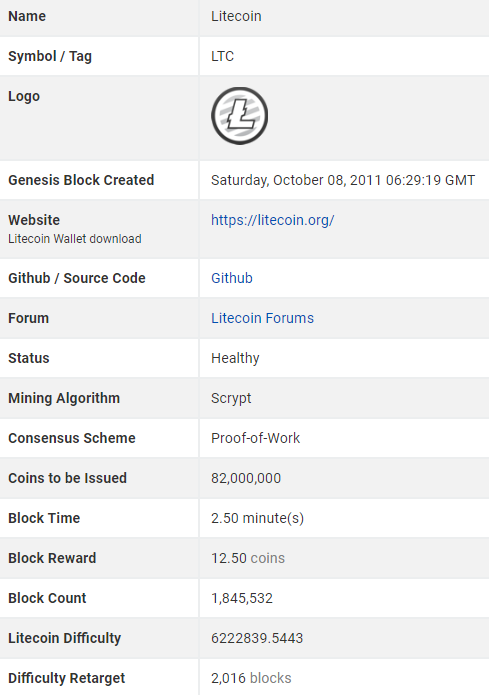This screenshot has width=489, height=695.
Task: Click the Litecoin name value
Action: click(236, 16)
